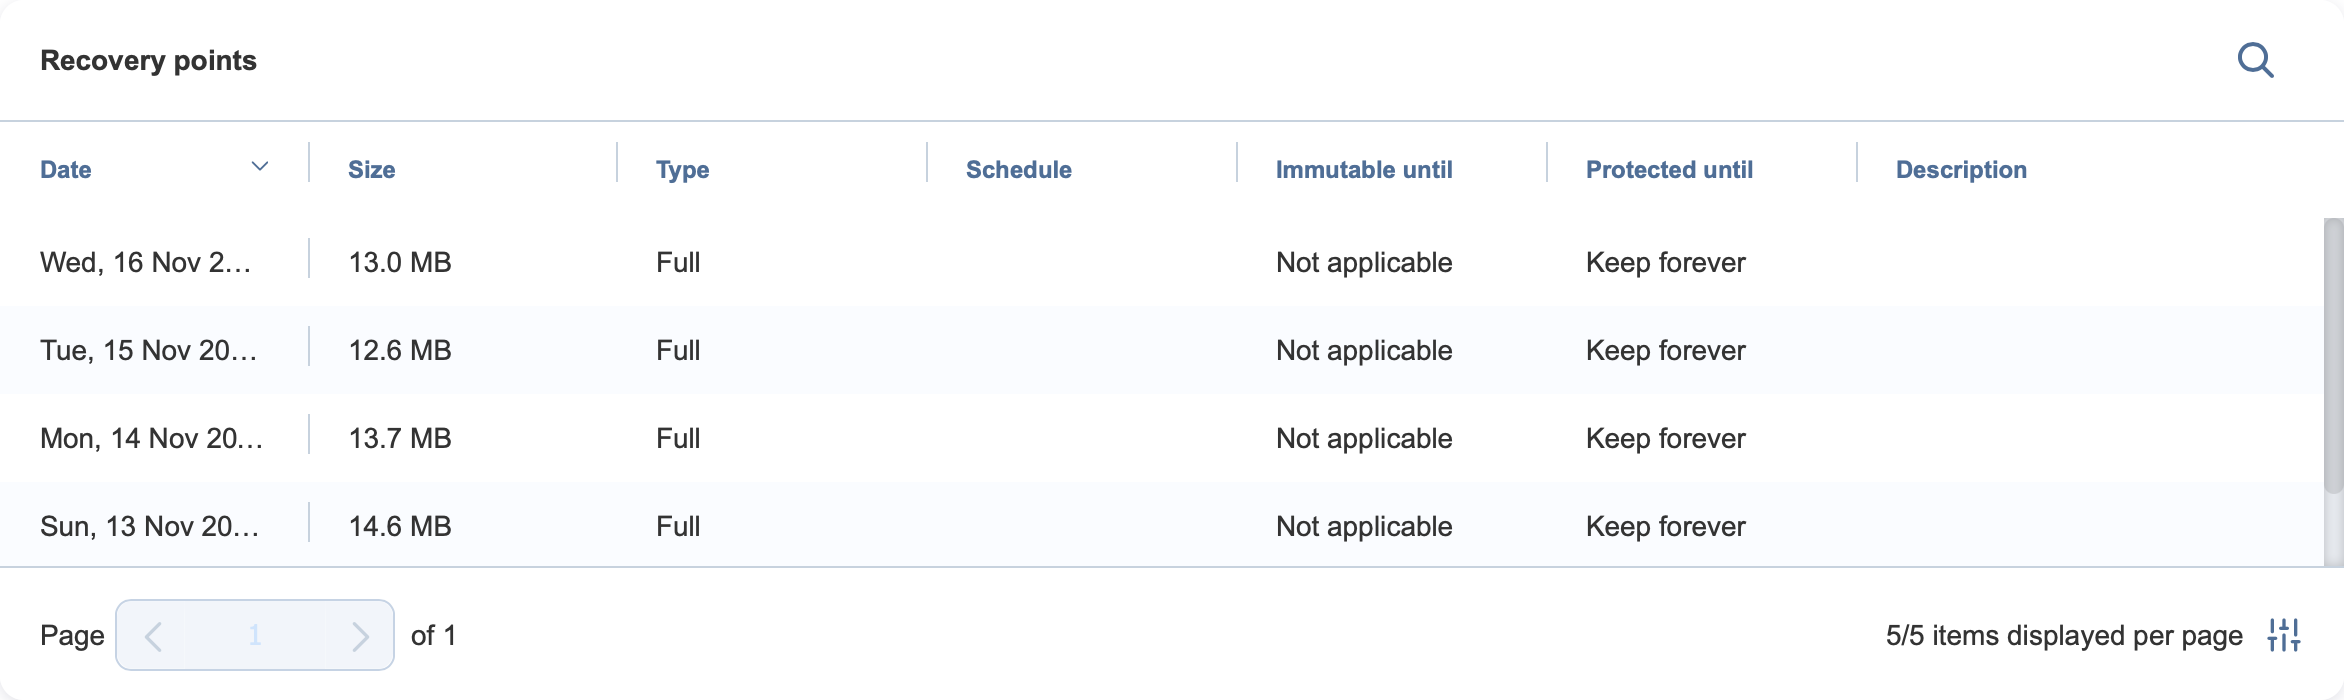
Task: Select the Mon, 14 Nov recovery point
Action: 1162,438
